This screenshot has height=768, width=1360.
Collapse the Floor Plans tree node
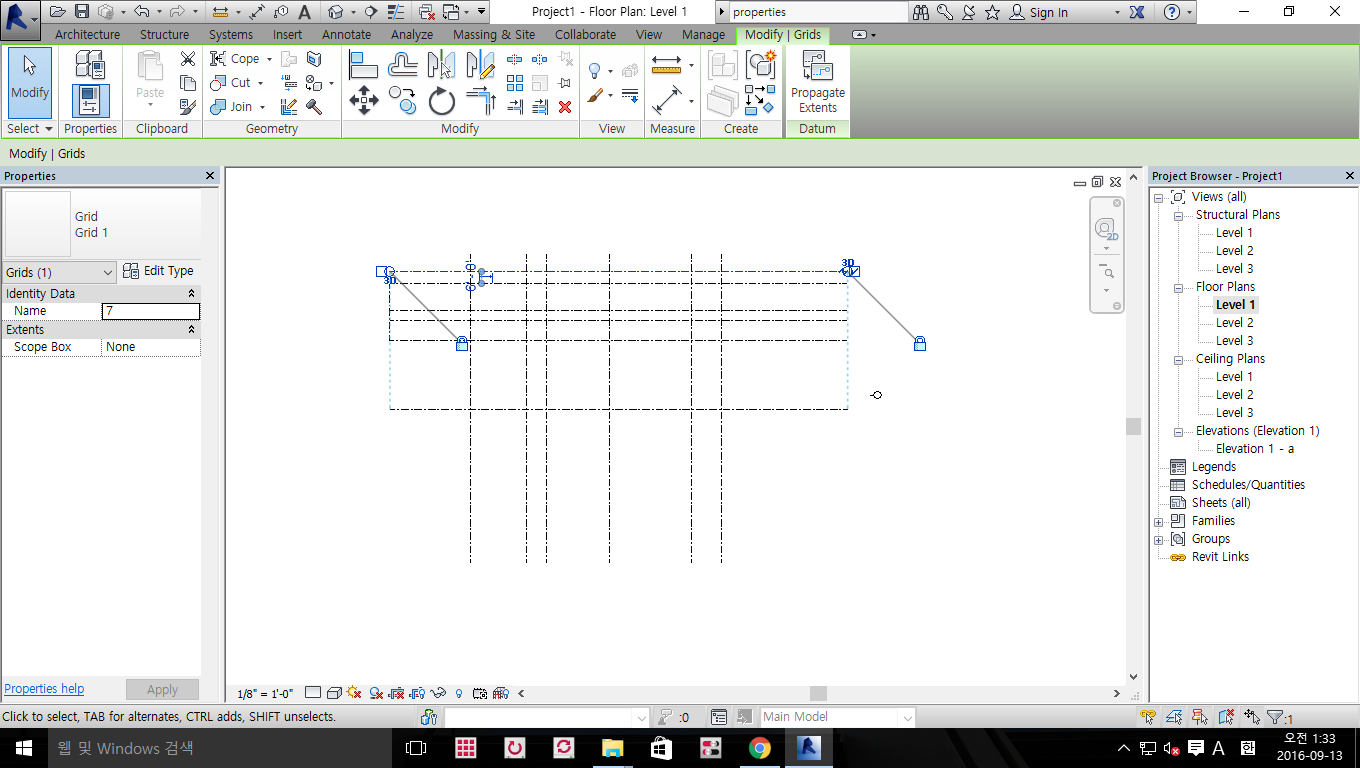[1178, 287]
